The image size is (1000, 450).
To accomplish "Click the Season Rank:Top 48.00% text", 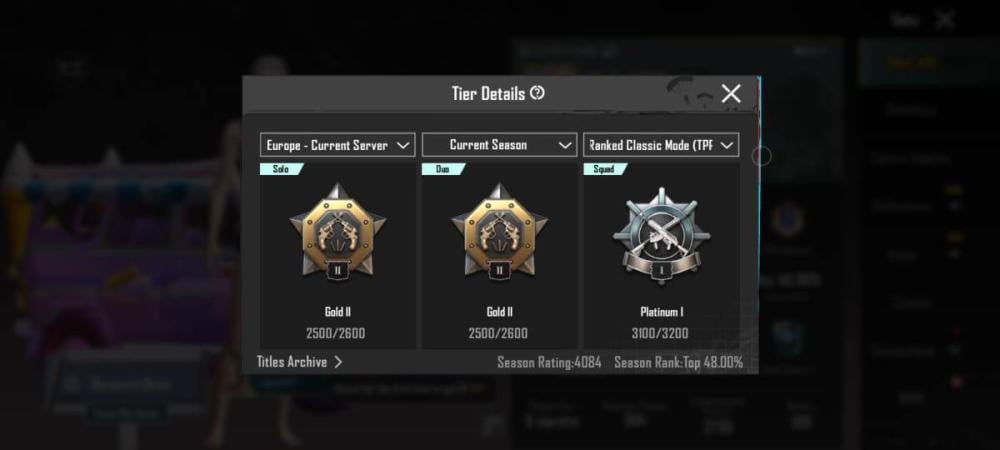I will point(679,363).
